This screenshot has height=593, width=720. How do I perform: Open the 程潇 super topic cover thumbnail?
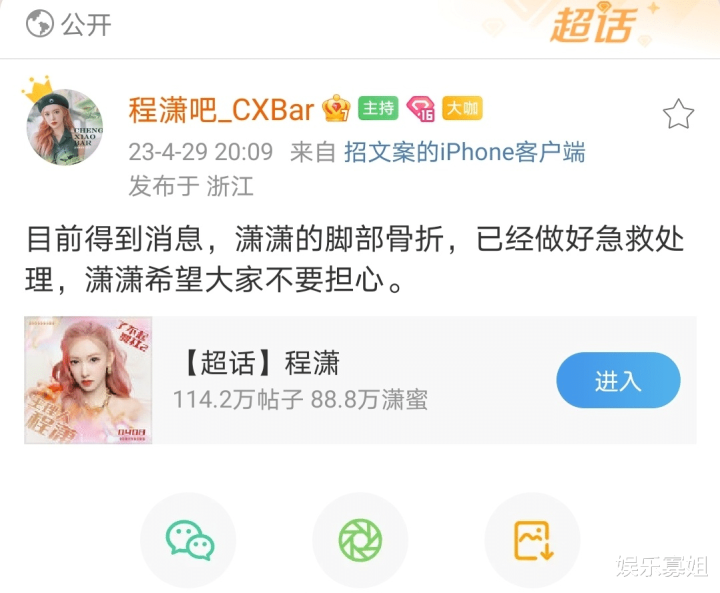pyautogui.click(x=88, y=380)
